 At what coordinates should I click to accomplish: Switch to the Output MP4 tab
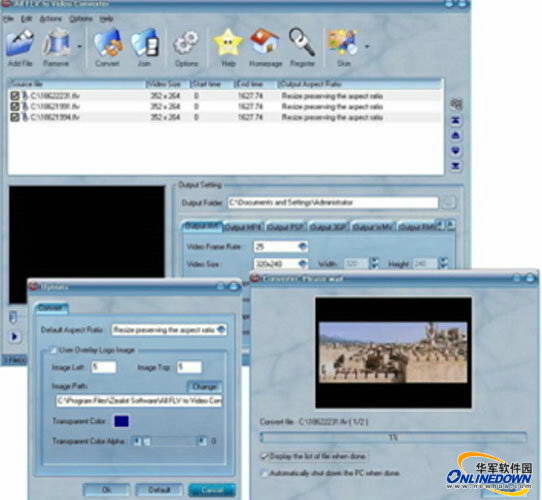(244, 227)
